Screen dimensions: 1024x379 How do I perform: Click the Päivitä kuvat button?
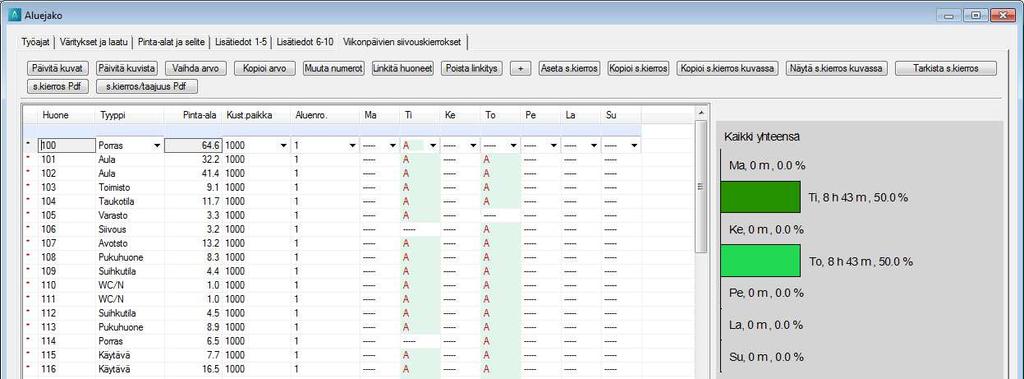click(x=57, y=69)
